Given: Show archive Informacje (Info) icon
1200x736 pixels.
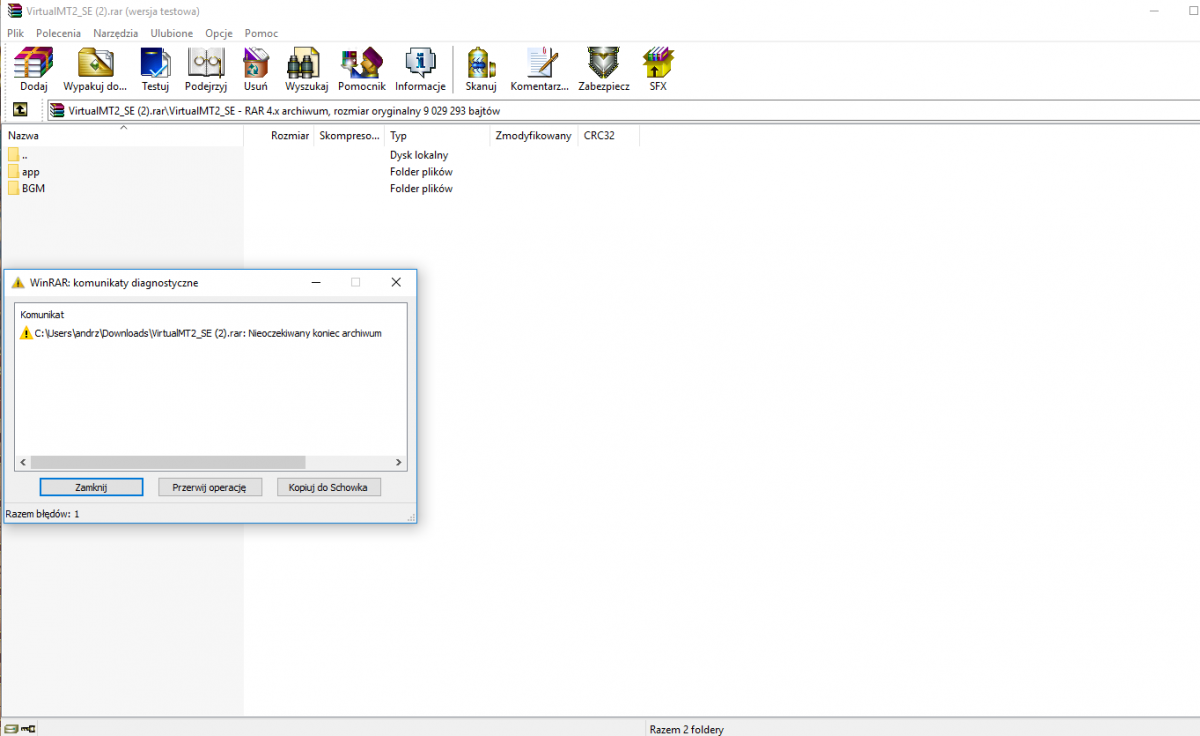Looking at the screenshot, I should 420,64.
